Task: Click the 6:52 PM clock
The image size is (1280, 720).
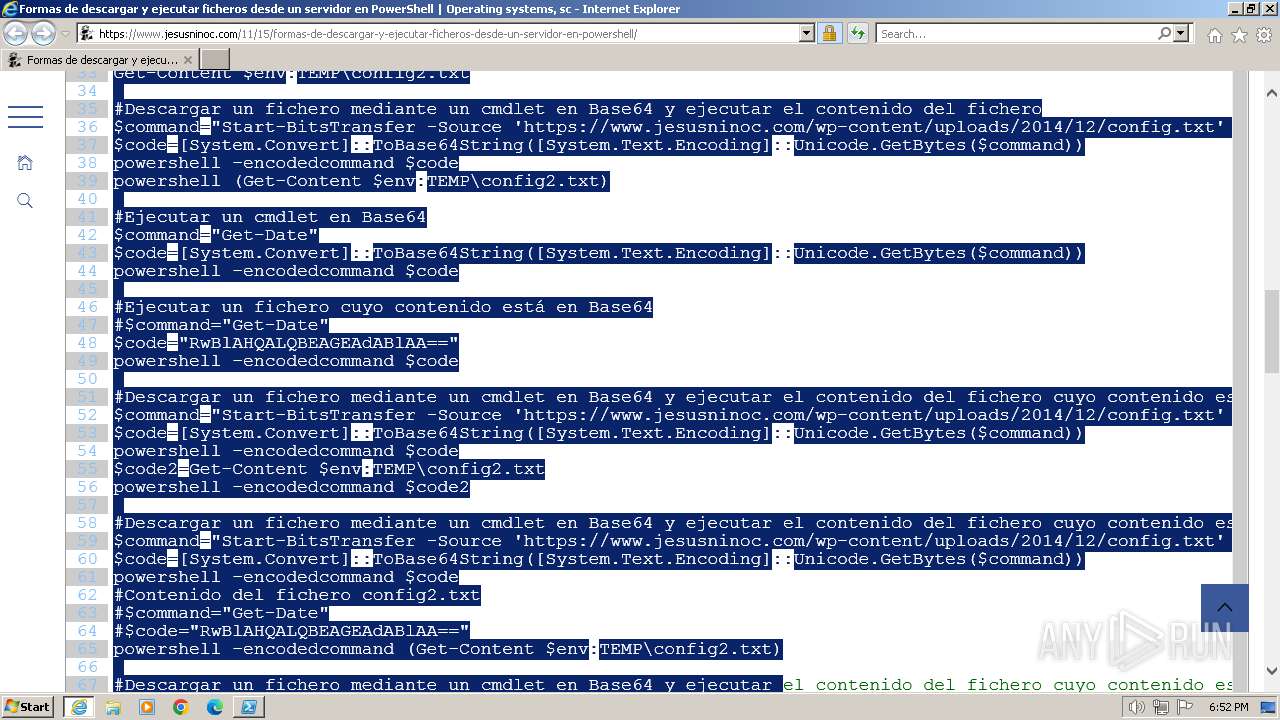Action: (1229, 707)
